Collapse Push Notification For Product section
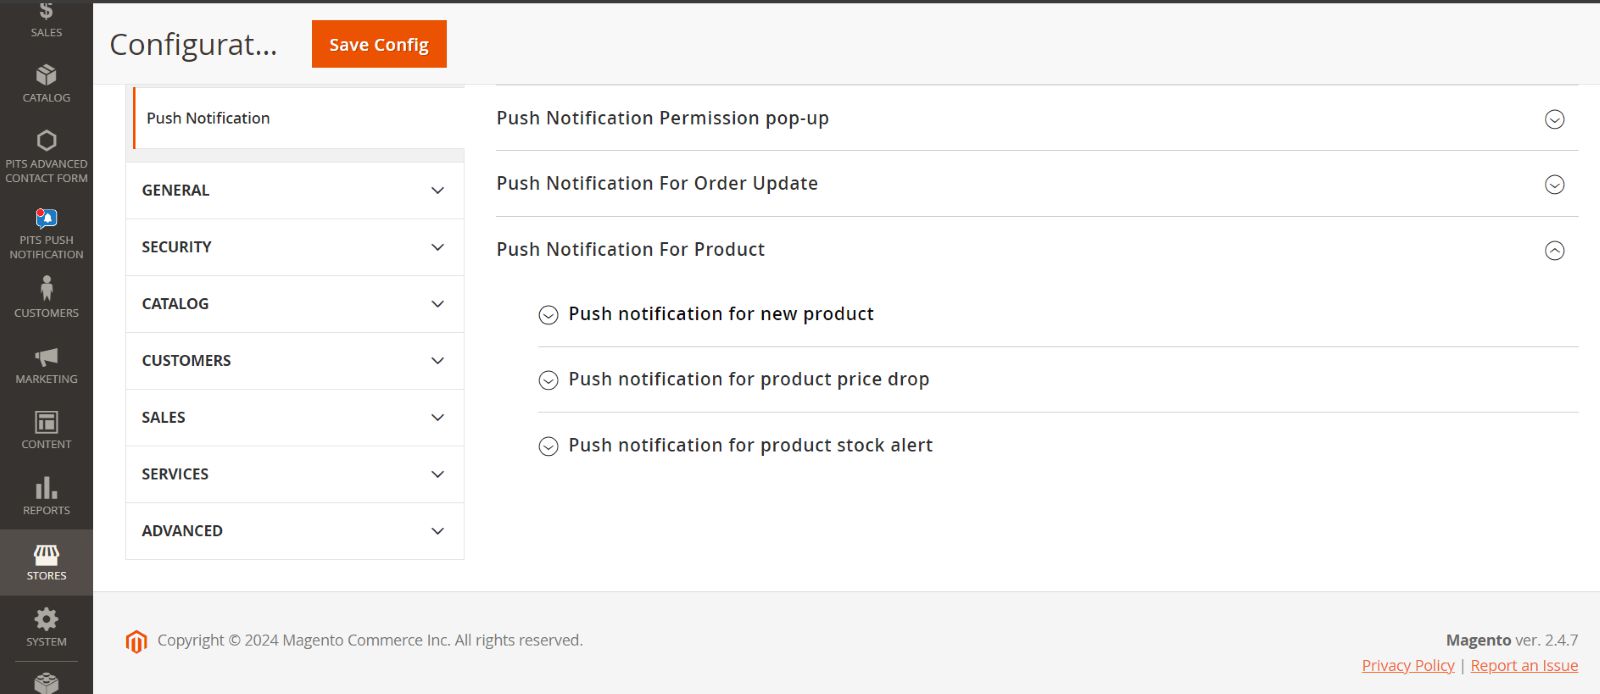This screenshot has width=1600, height=694. [x=1037, y=250]
